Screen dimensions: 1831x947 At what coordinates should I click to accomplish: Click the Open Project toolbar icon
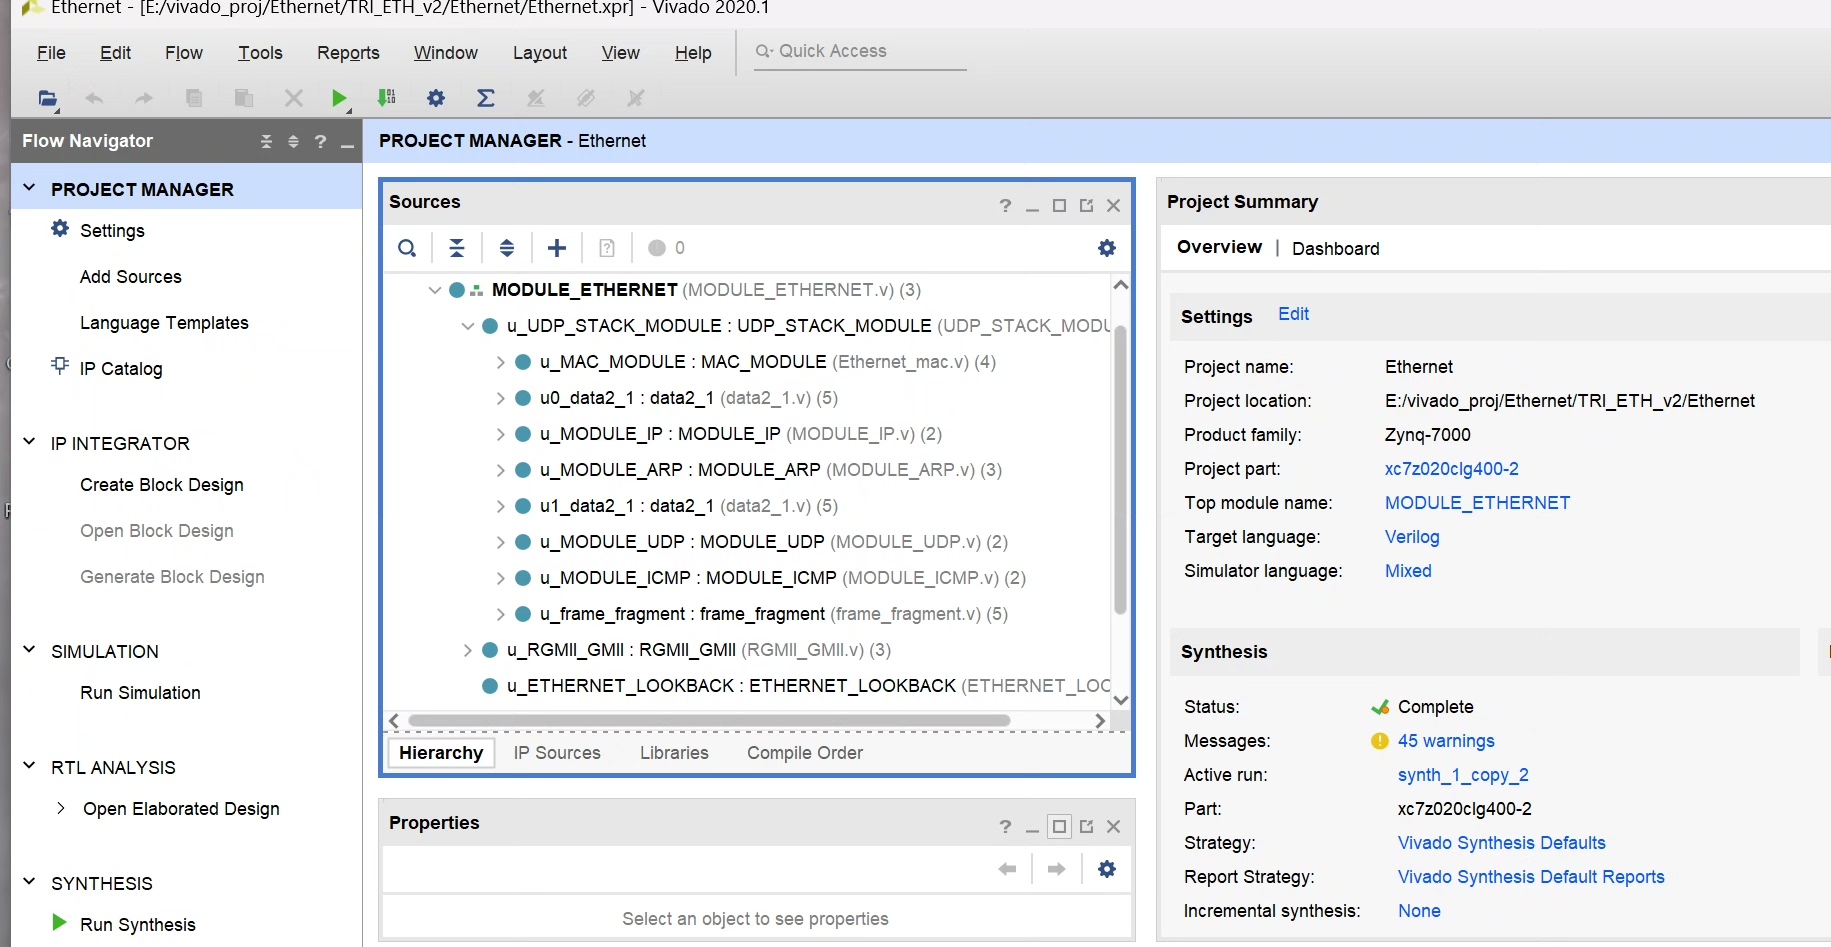47,98
